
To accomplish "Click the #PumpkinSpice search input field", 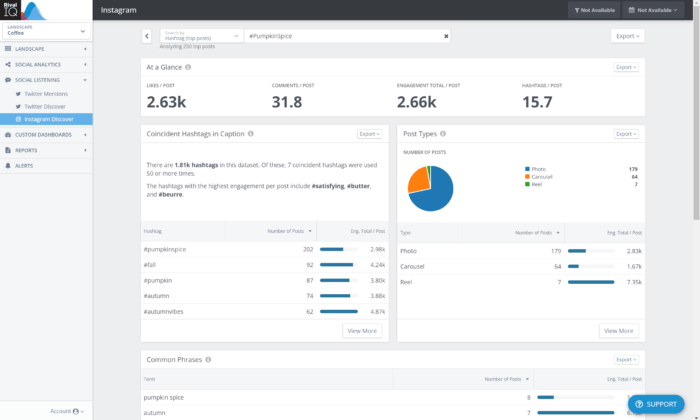I will tap(340, 36).
